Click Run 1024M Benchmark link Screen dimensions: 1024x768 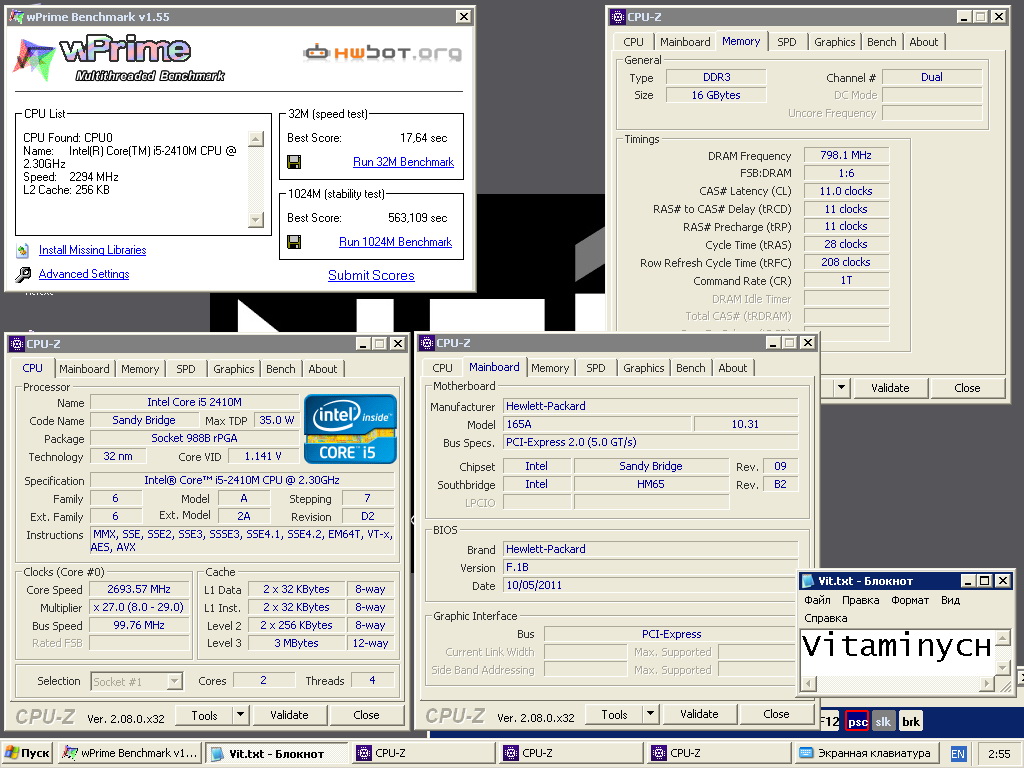click(x=395, y=242)
